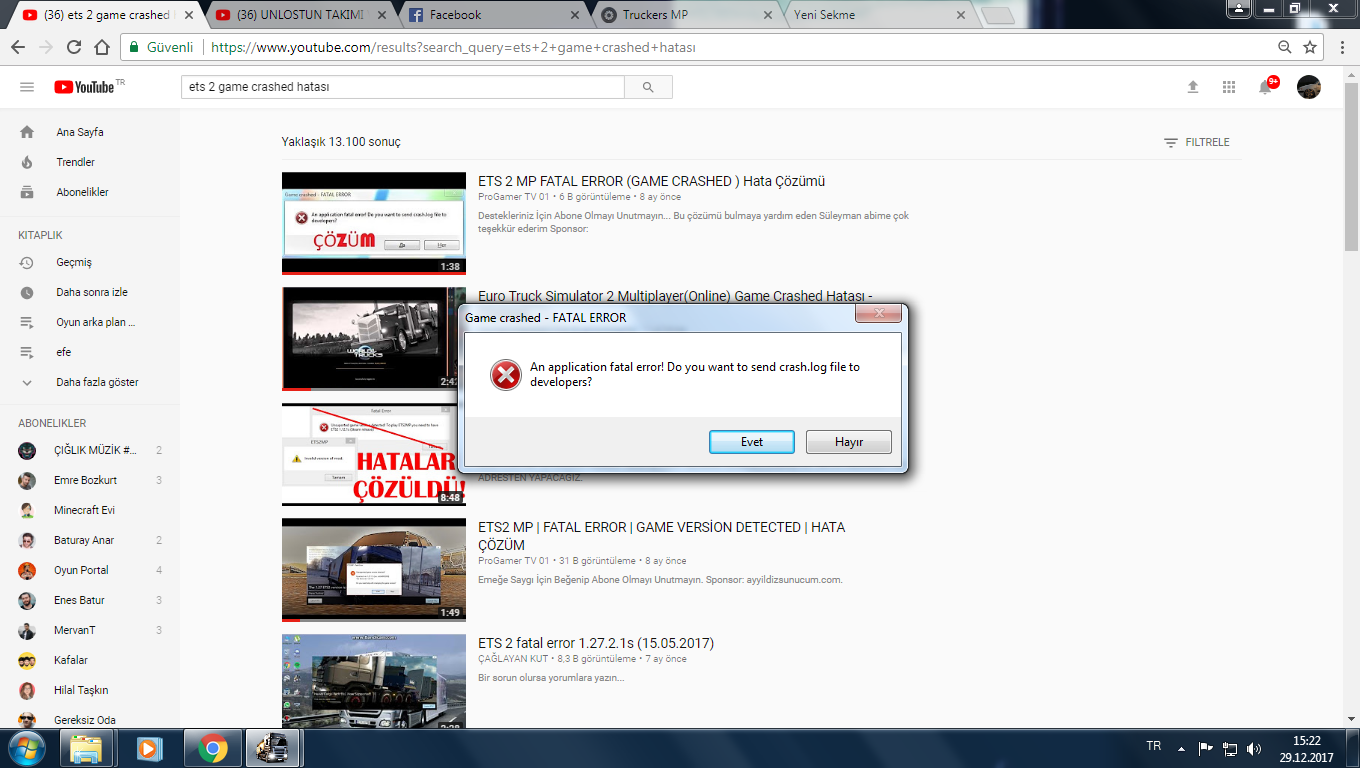
Task: Click the Chrome icon on the taskbar
Action: [211, 748]
